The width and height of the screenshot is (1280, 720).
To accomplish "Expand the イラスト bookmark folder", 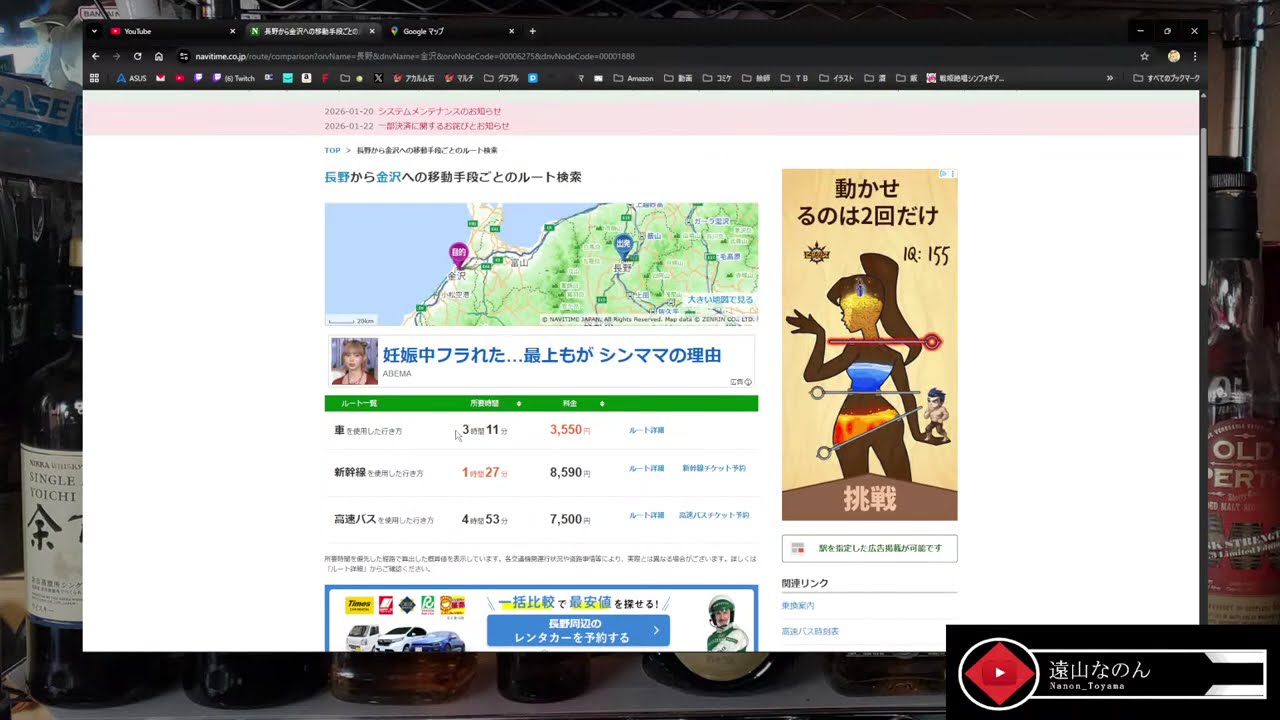I will pos(836,78).
